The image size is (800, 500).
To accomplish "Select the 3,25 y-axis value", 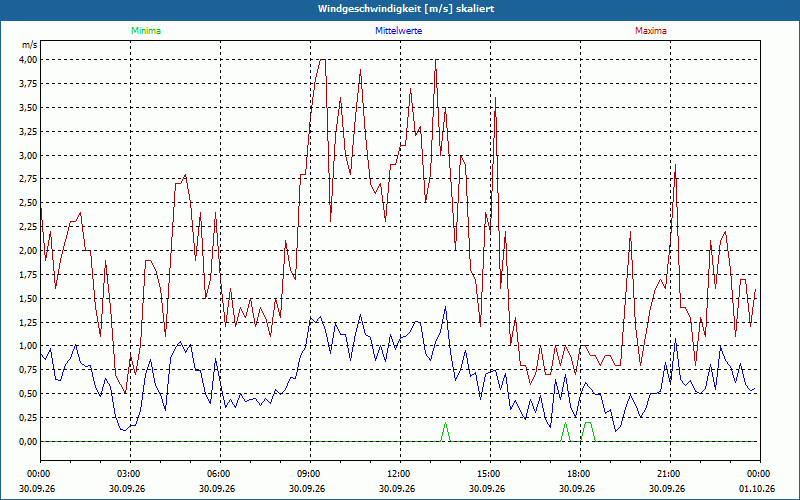I will coord(28,131).
